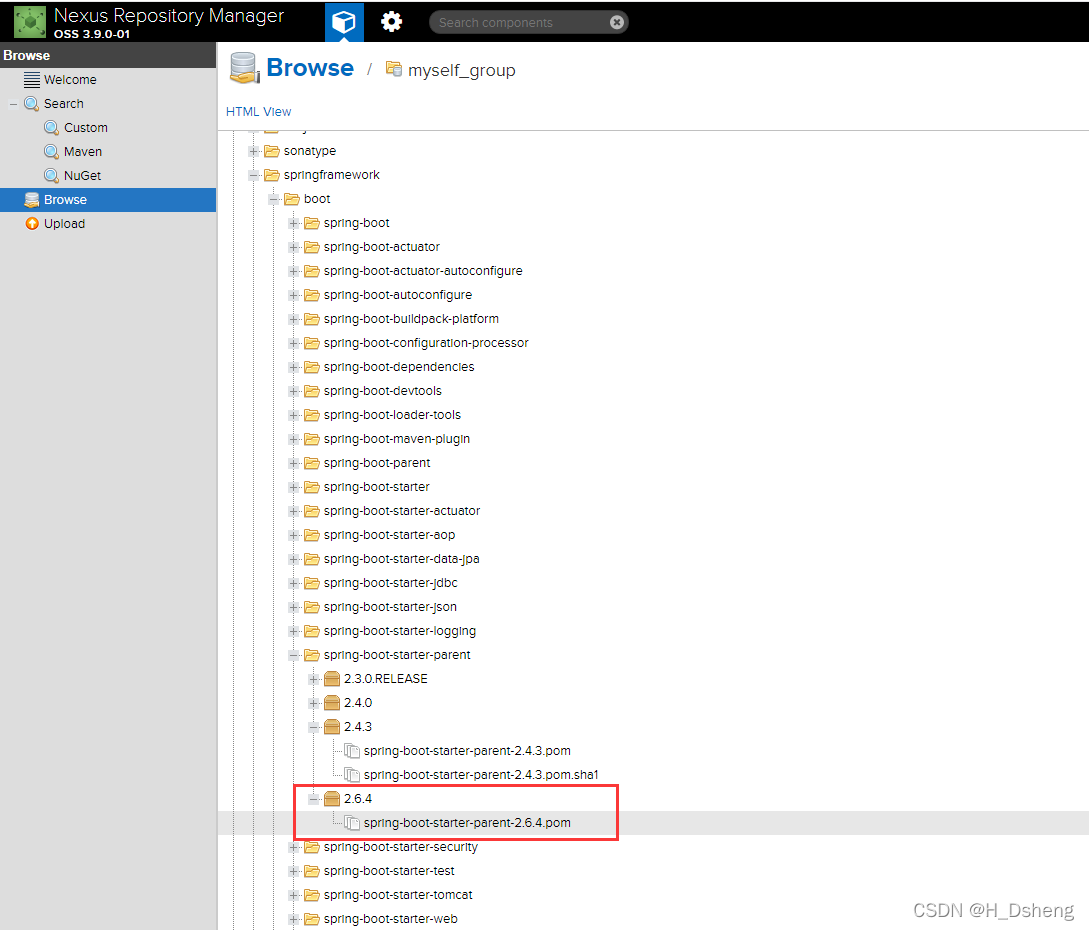Expand the spring-boot-maven-plugin folder
This screenshot has width=1089, height=930.
click(x=294, y=439)
